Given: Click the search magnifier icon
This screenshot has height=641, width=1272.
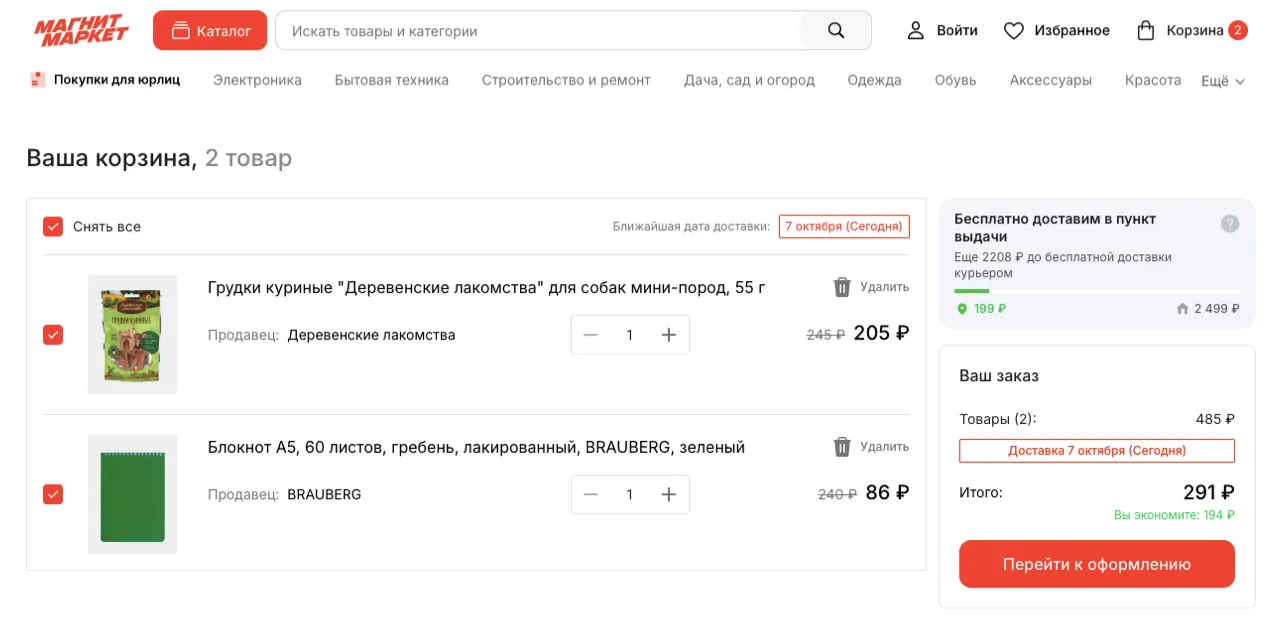Looking at the screenshot, I should [836, 31].
